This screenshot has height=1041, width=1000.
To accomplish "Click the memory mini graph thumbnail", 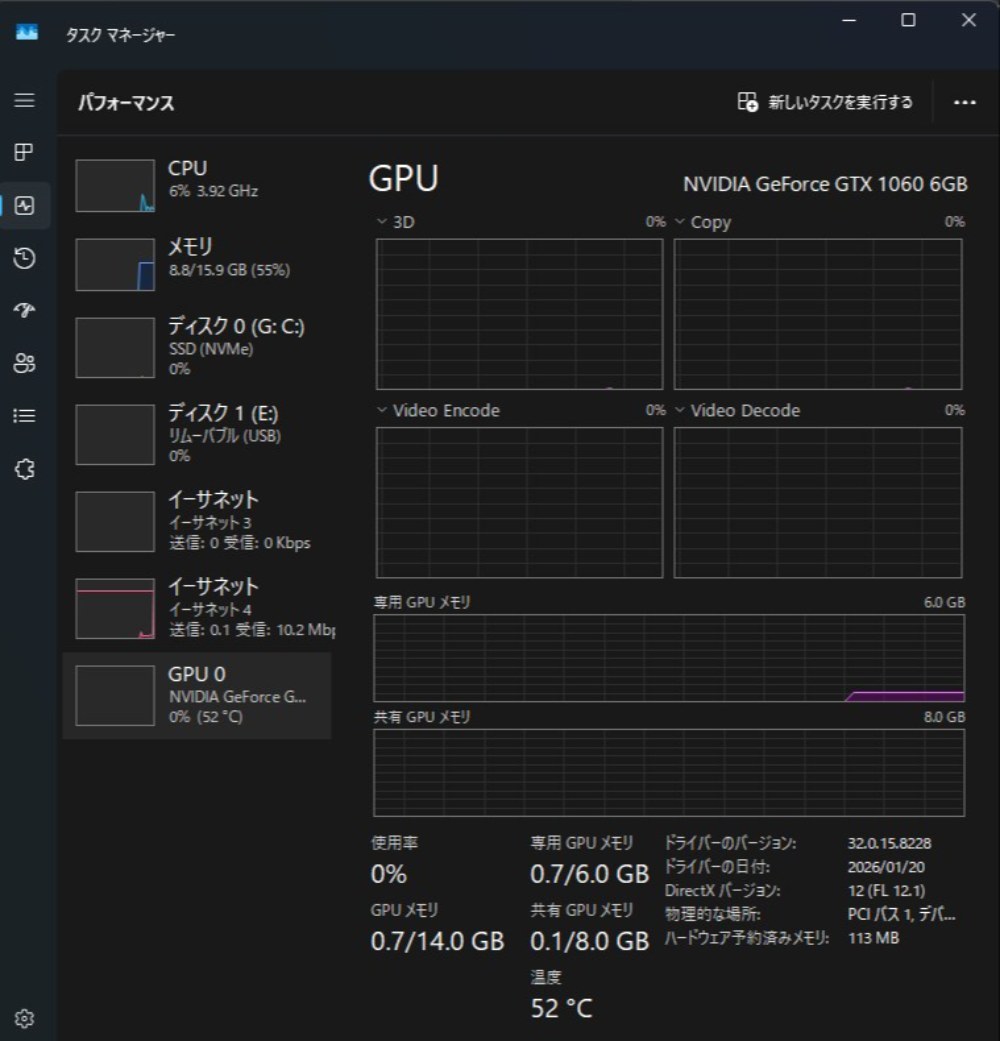I will (115, 264).
